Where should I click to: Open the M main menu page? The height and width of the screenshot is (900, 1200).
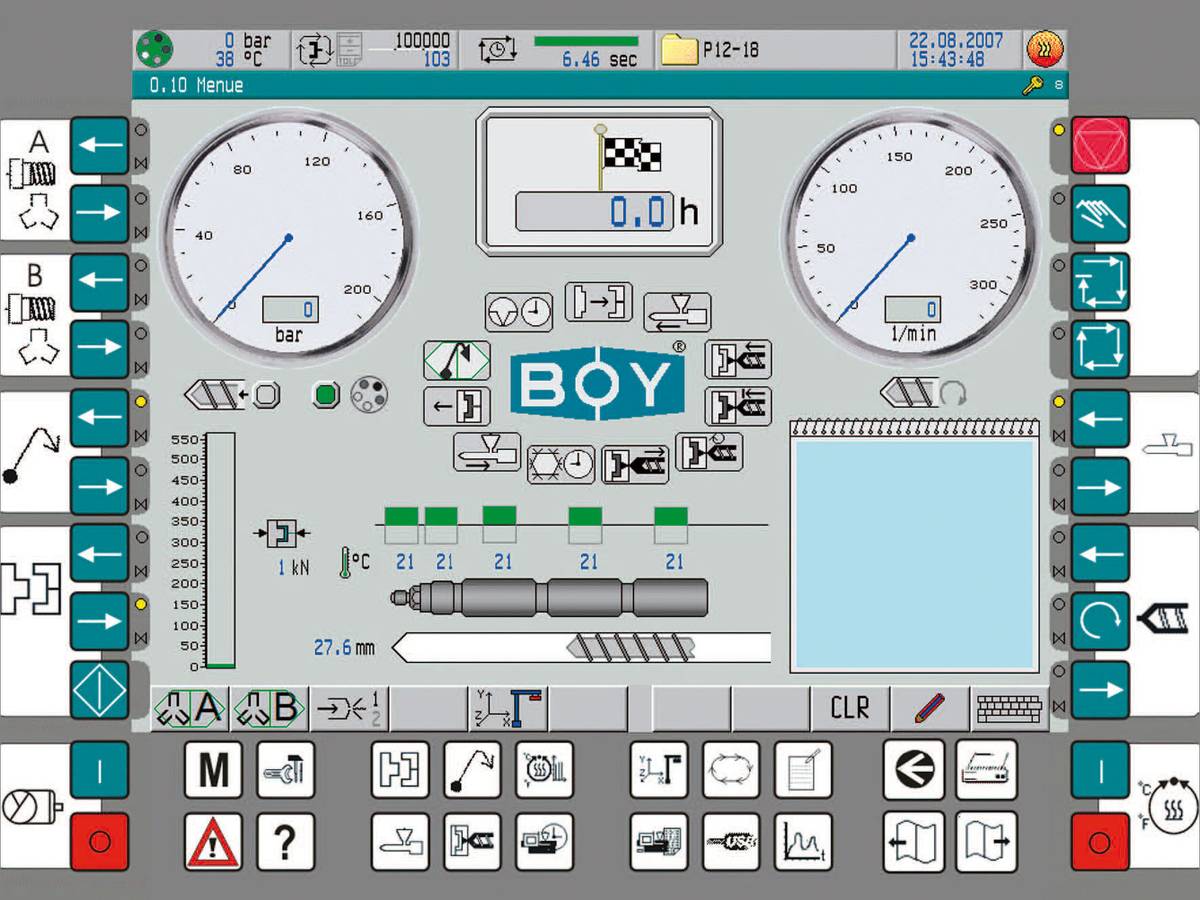pos(213,770)
